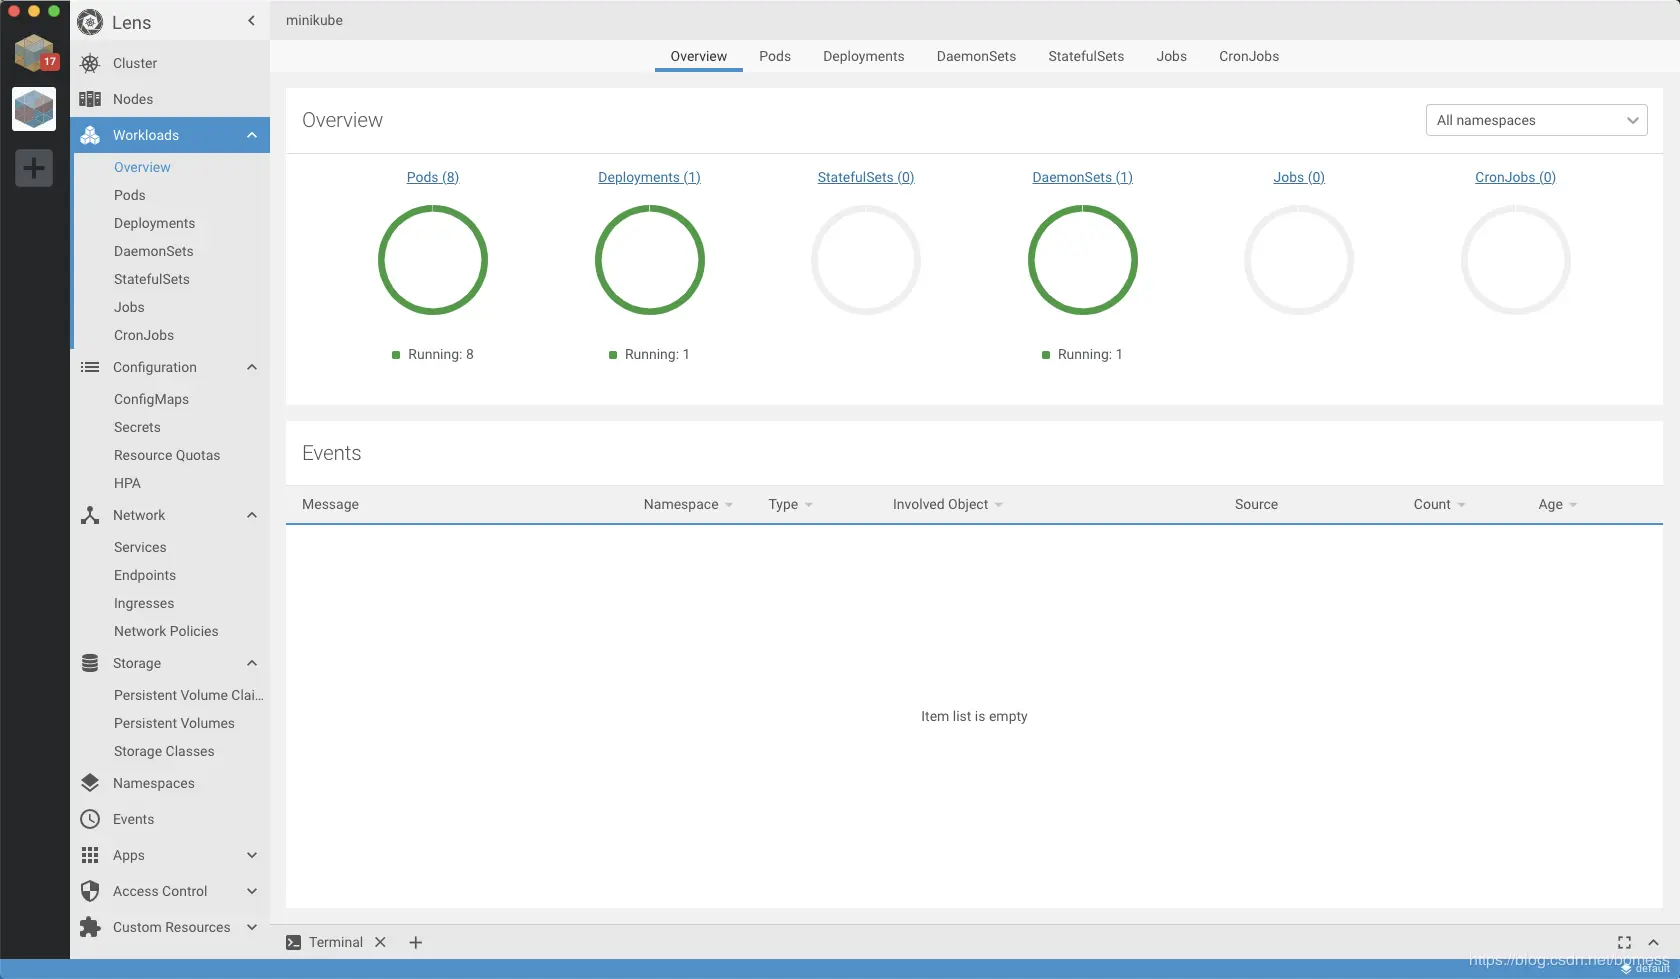Switch to the DaemonSets tab
The image size is (1680, 979).
click(976, 56)
